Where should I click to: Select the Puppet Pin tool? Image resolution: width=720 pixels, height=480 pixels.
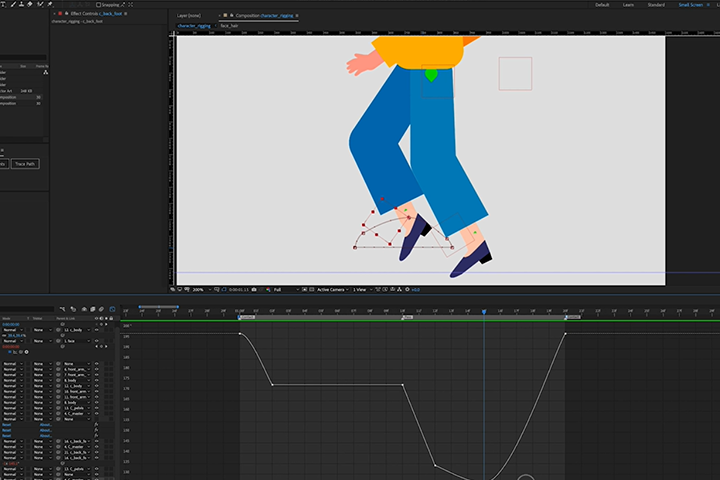[50, 5]
